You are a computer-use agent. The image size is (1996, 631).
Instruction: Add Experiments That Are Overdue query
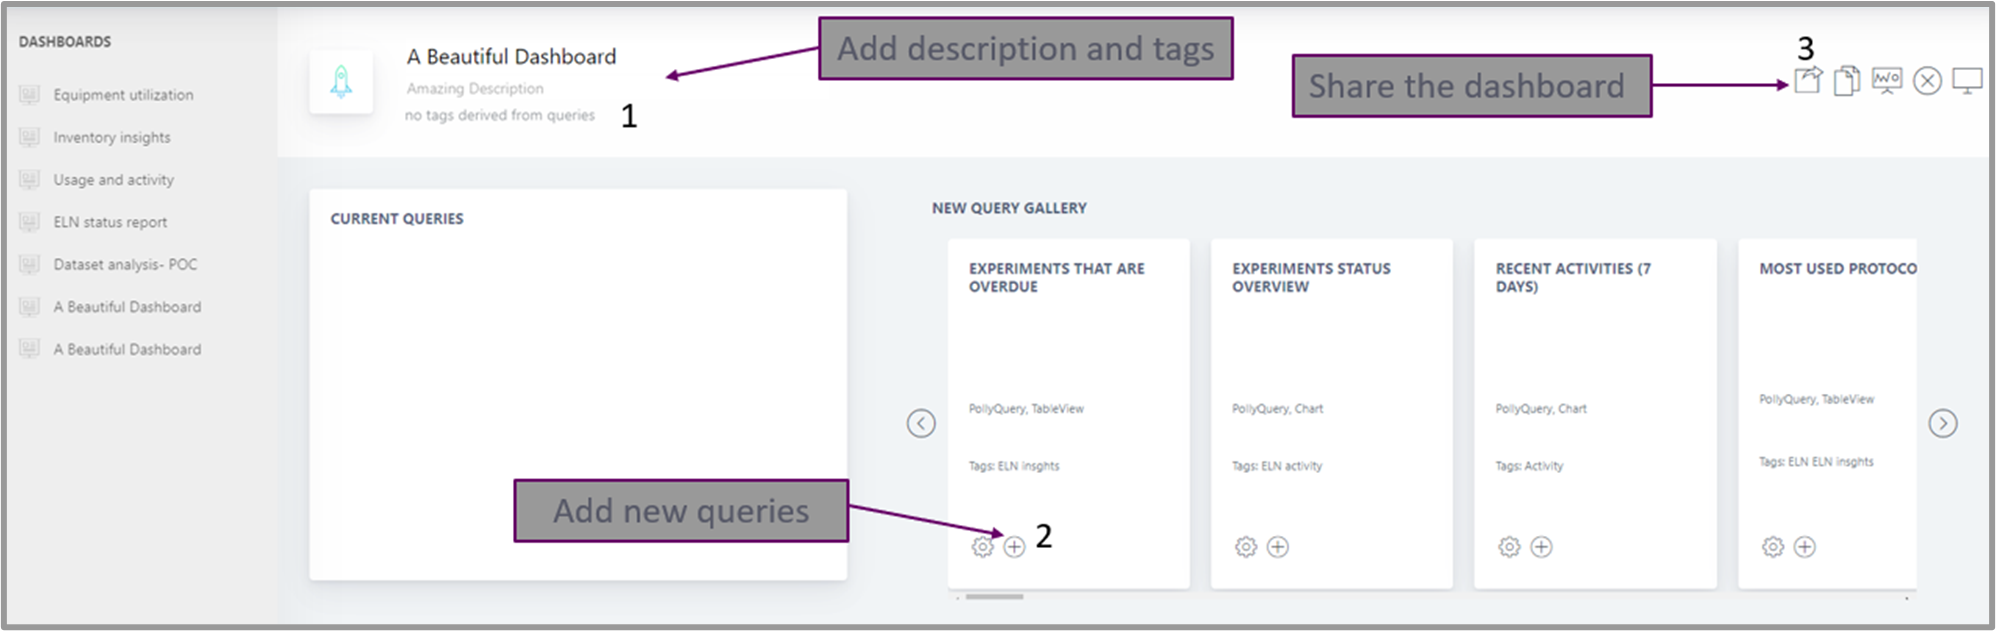[x=1014, y=547]
